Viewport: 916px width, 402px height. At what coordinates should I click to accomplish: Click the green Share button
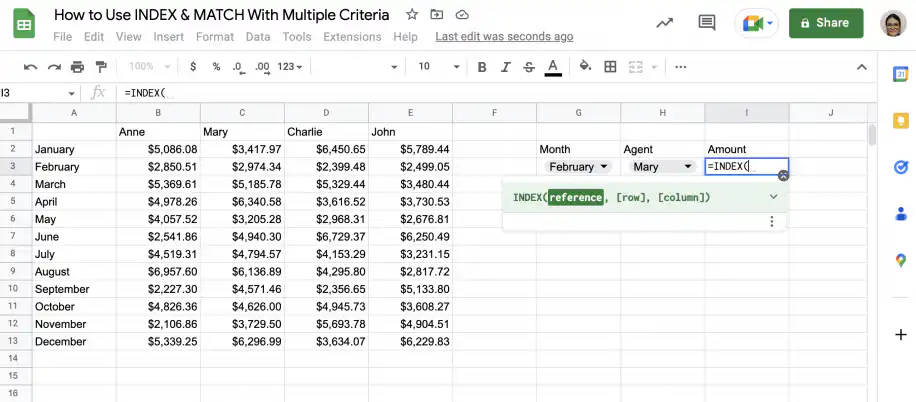tap(826, 23)
